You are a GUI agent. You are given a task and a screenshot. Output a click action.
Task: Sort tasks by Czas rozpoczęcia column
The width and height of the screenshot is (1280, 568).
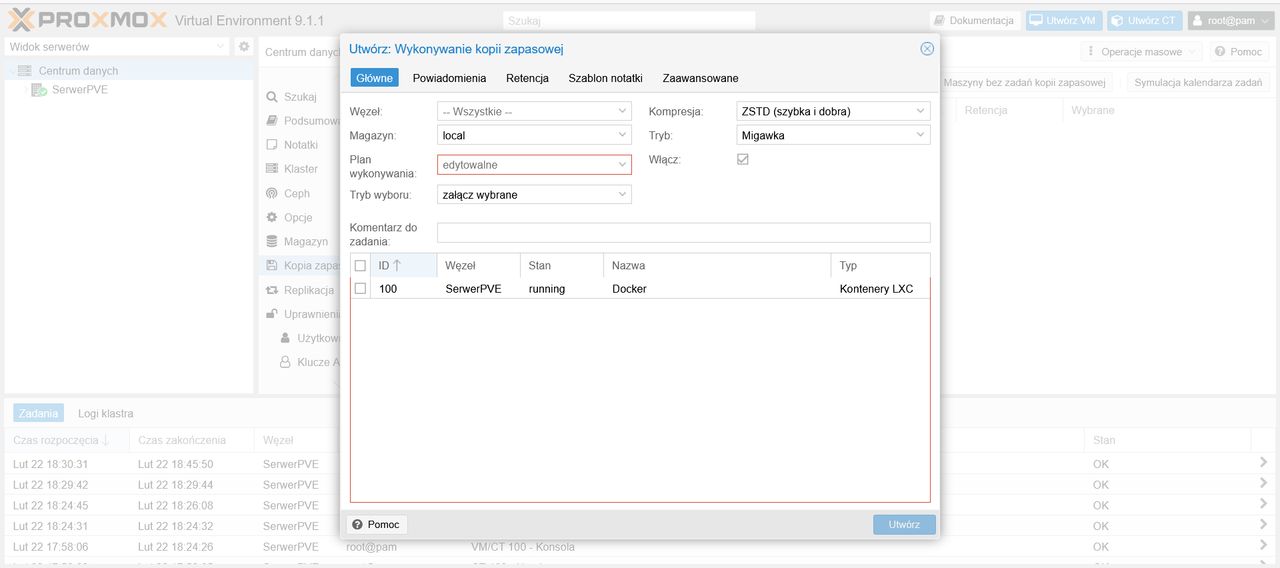[x=66, y=440]
